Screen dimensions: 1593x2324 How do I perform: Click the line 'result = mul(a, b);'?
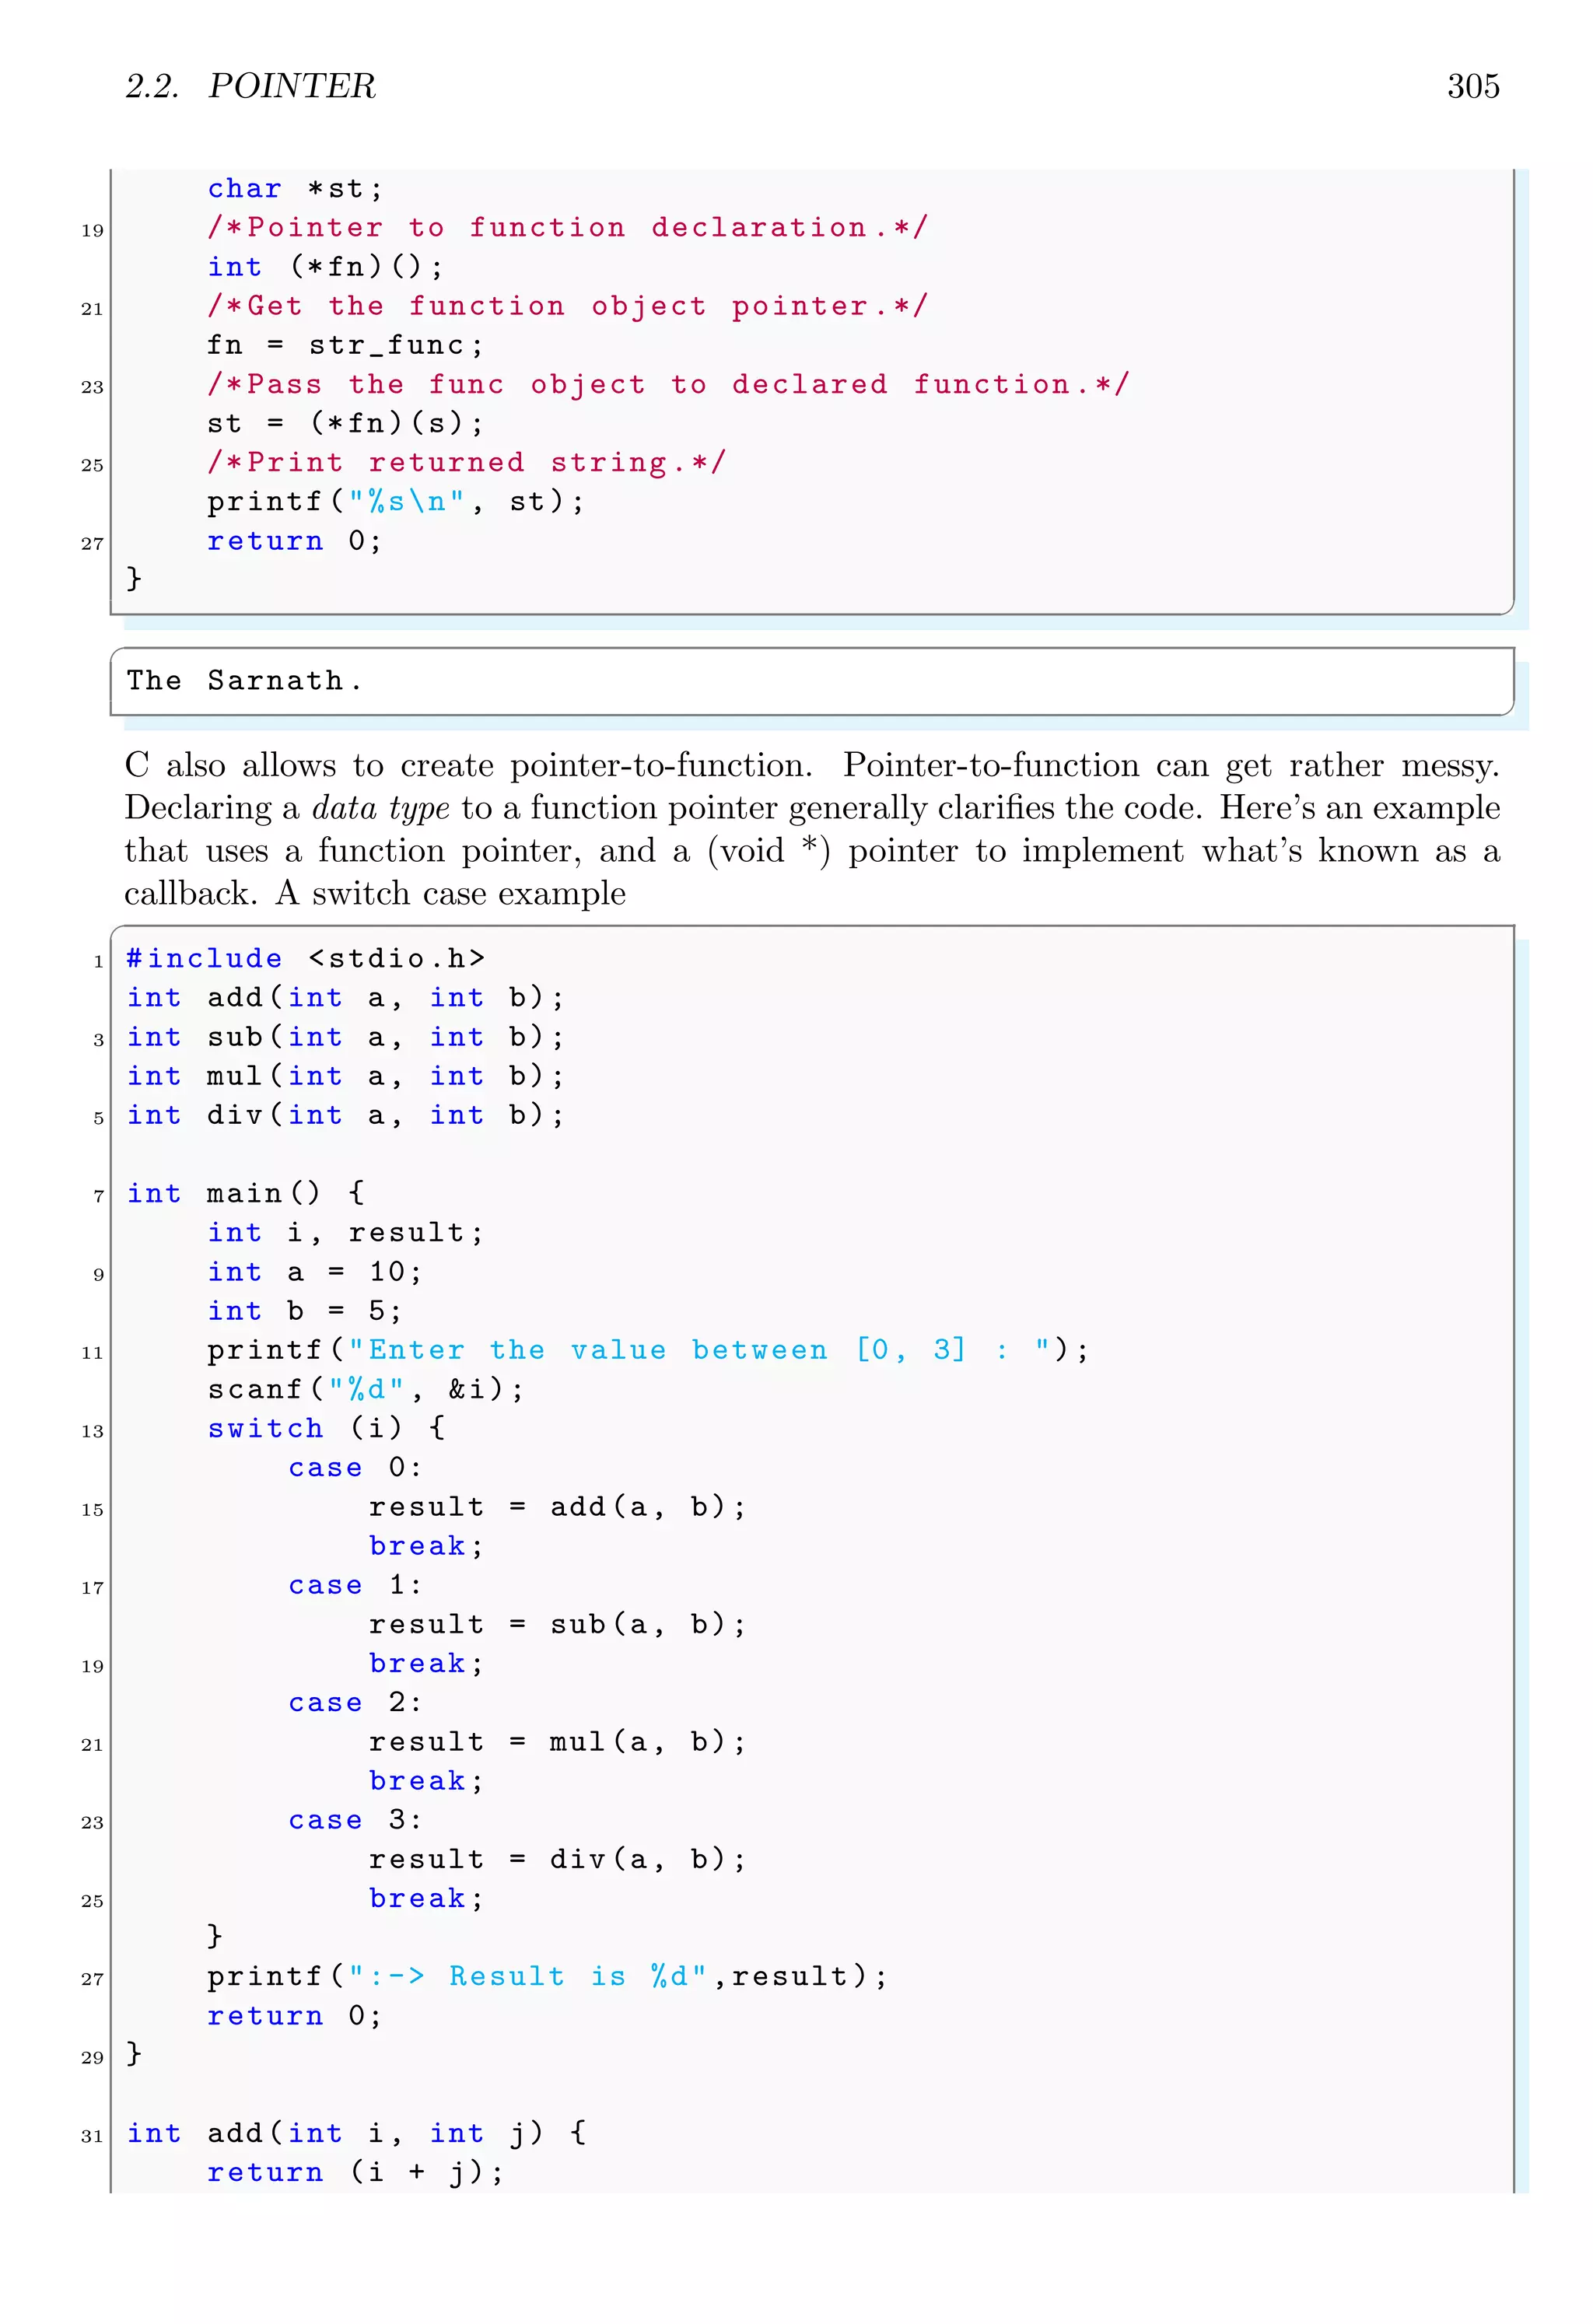tap(558, 1741)
